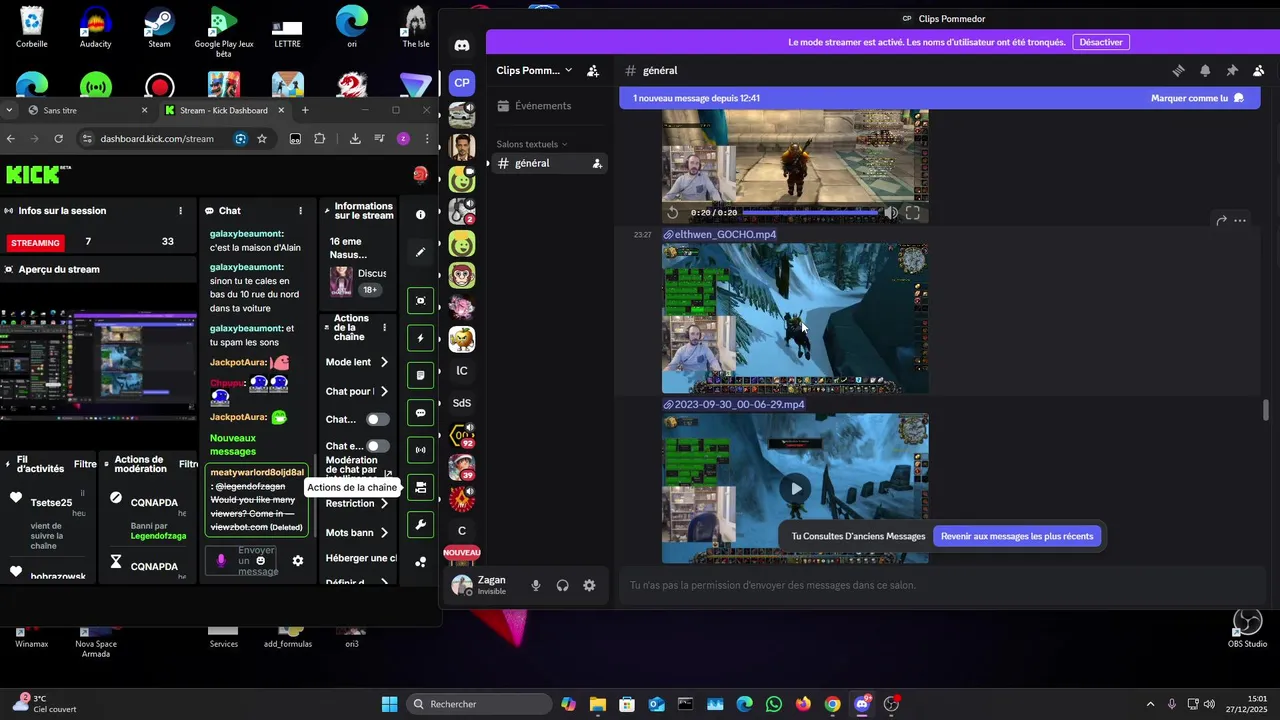
Task: Open Kick chat settings gear
Action: coord(298,561)
